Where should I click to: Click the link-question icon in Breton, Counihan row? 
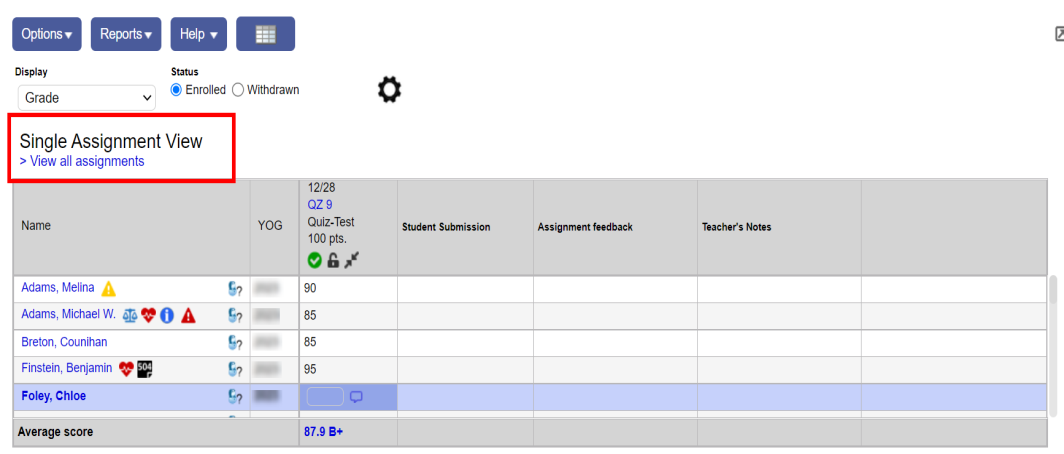(x=235, y=343)
